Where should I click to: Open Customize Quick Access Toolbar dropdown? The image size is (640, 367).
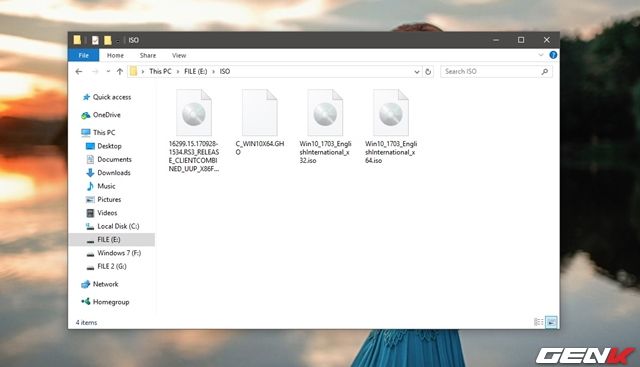[x=118, y=40]
